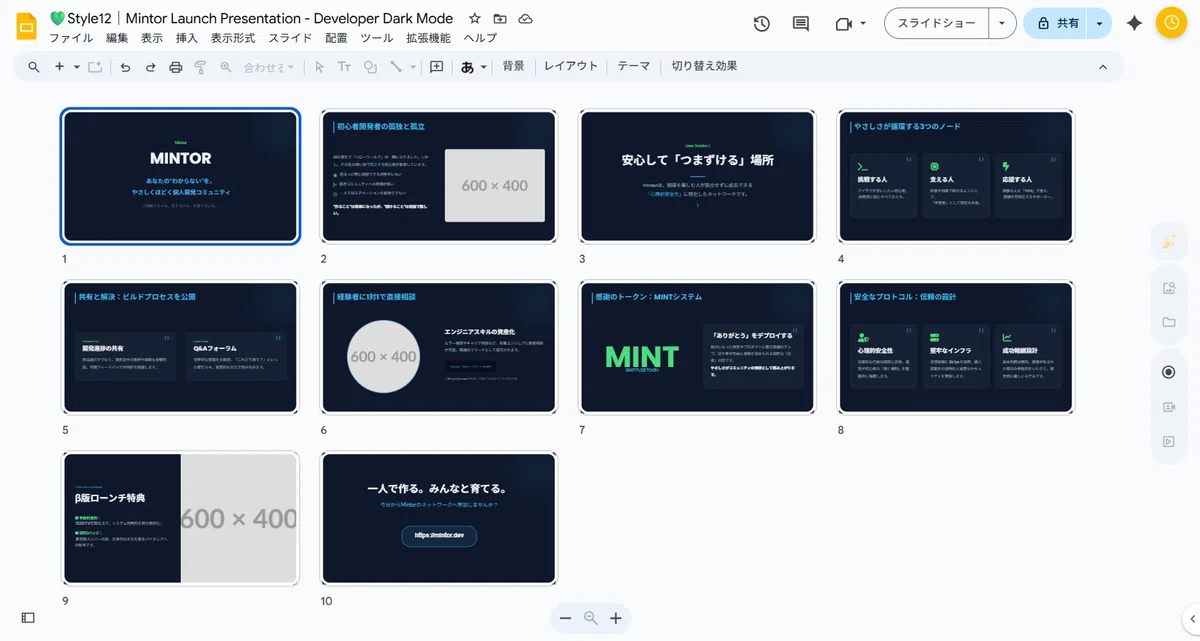Open the 共有 options dropdown arrow
Image resolution: width=1200 pixels, height=641 pixels.
(1100, 23)
